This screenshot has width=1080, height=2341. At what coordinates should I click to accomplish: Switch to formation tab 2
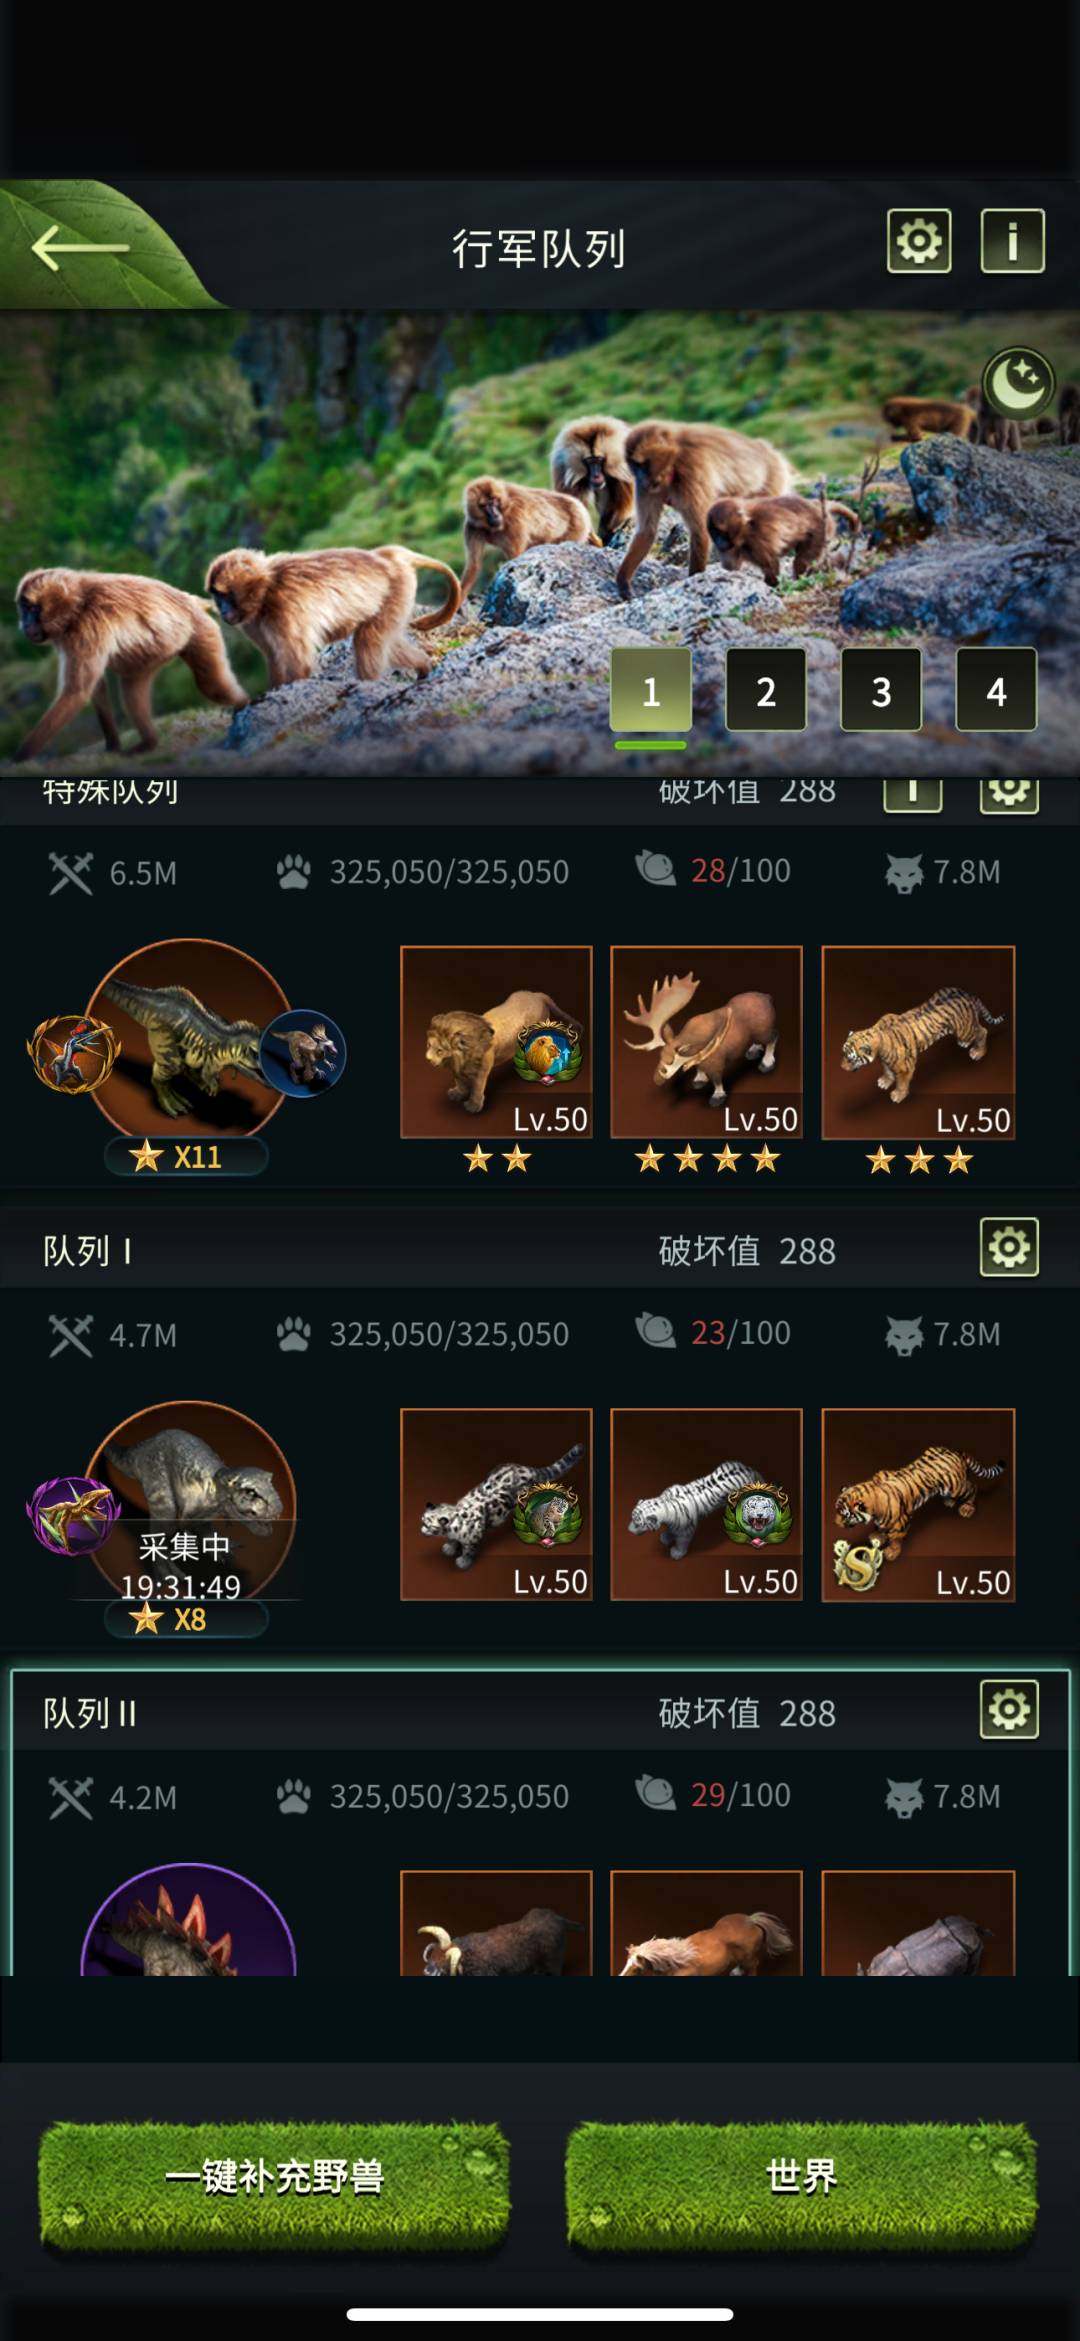coord(766,690)
